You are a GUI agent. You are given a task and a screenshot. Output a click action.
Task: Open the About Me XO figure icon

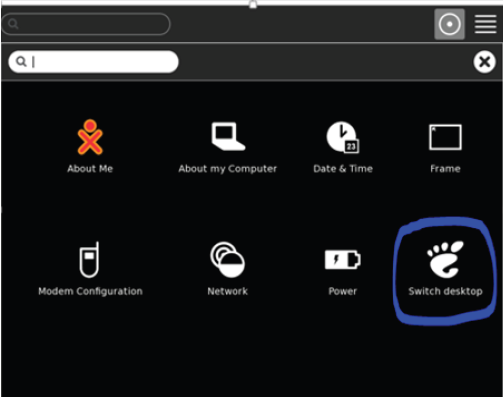tap(90, 137)
